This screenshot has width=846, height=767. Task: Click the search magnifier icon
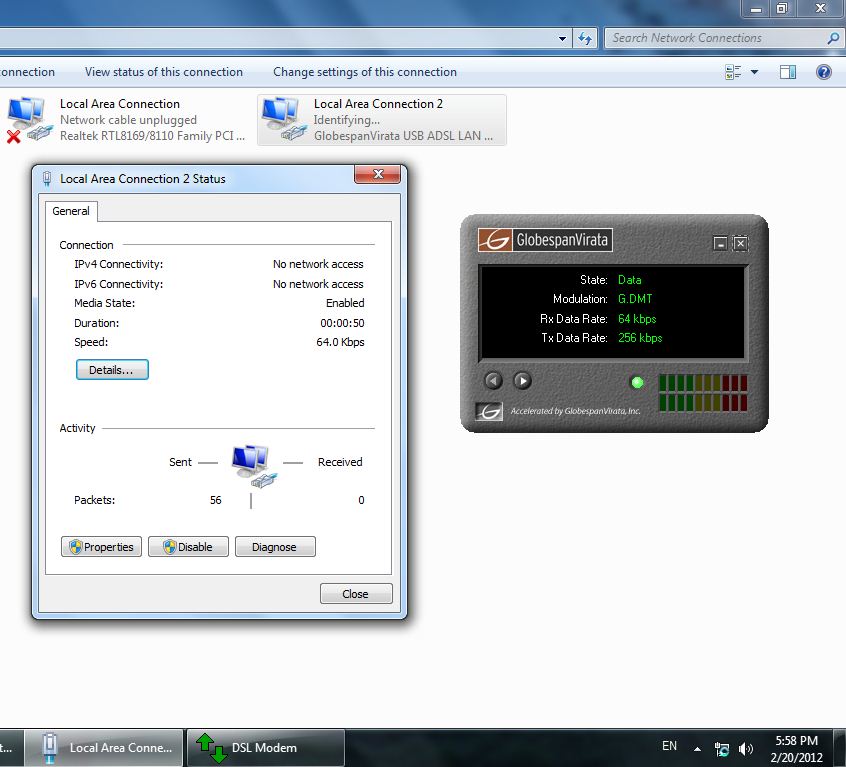833,38
